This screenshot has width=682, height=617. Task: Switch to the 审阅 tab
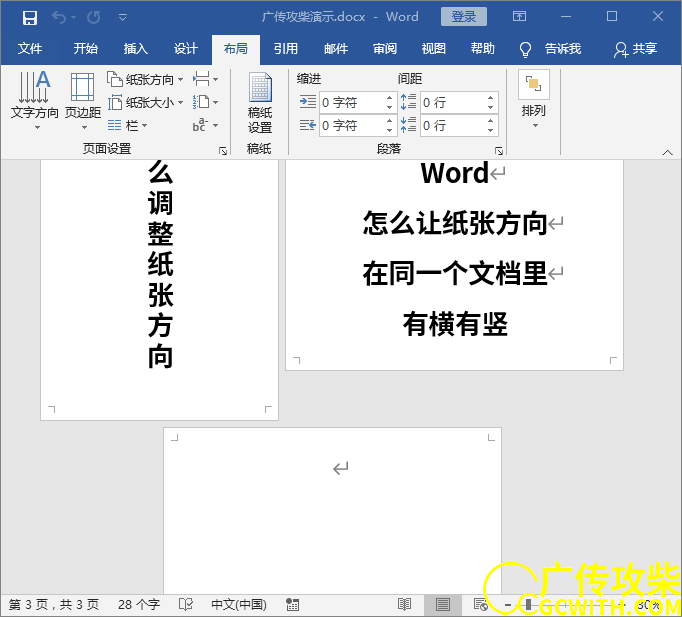(385, 48)
